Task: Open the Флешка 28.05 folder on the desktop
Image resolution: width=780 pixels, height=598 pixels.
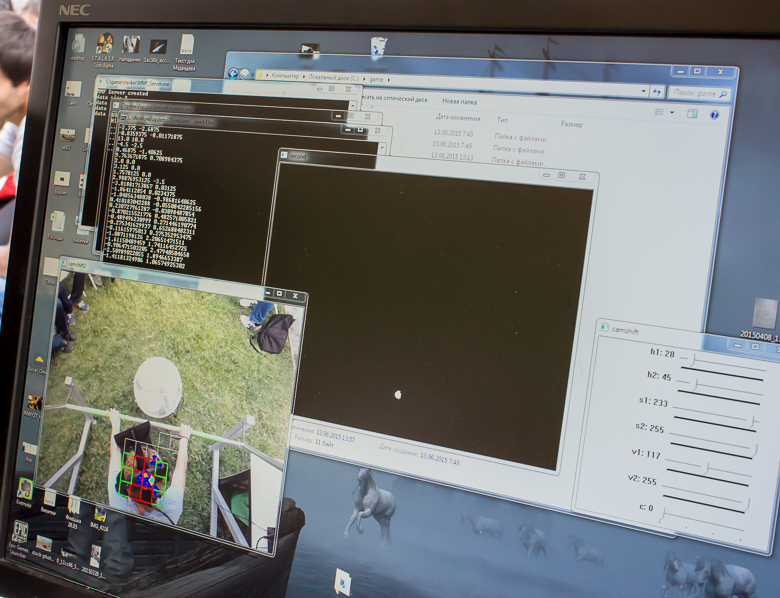Action: click(74, 512)
